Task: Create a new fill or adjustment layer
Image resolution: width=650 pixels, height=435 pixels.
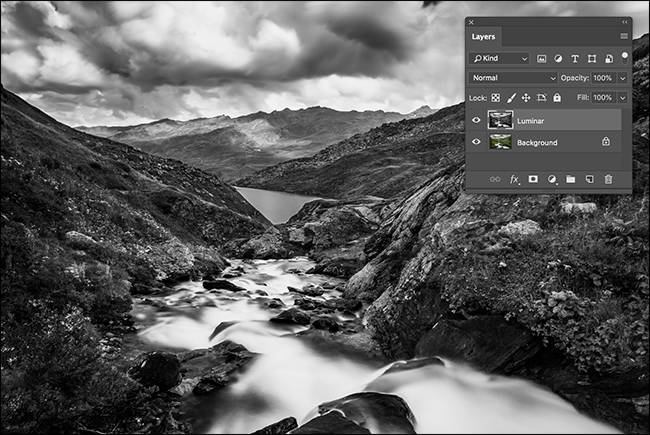Action: (552, 179)
